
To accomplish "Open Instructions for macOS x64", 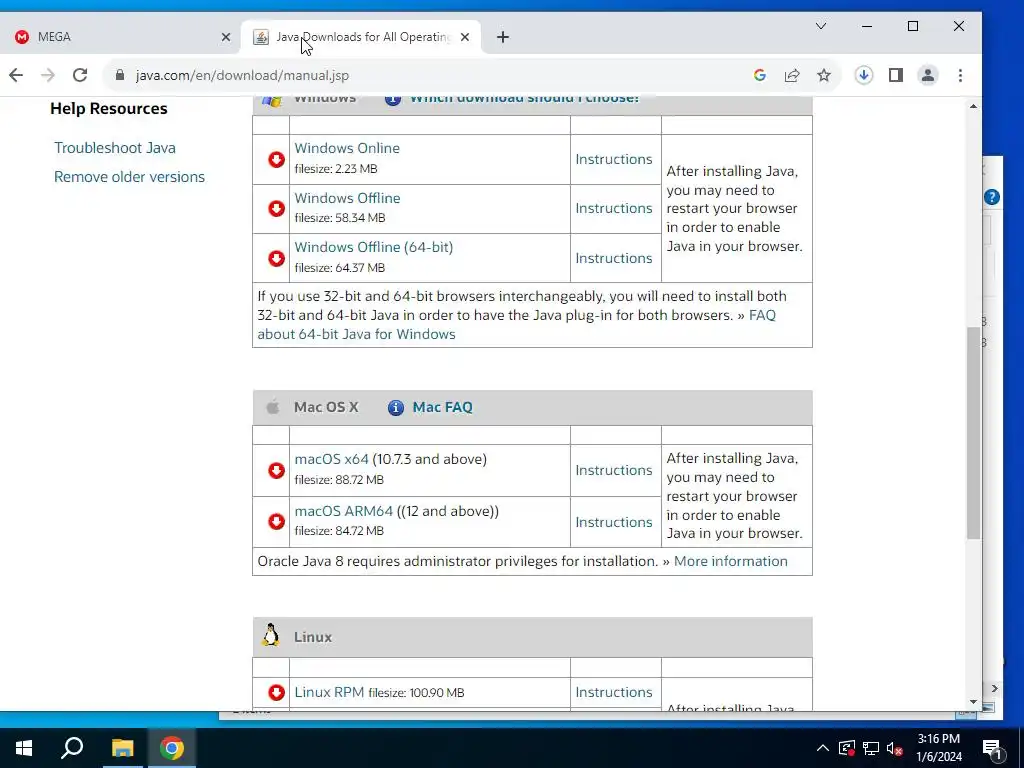I will click(614, 470).
